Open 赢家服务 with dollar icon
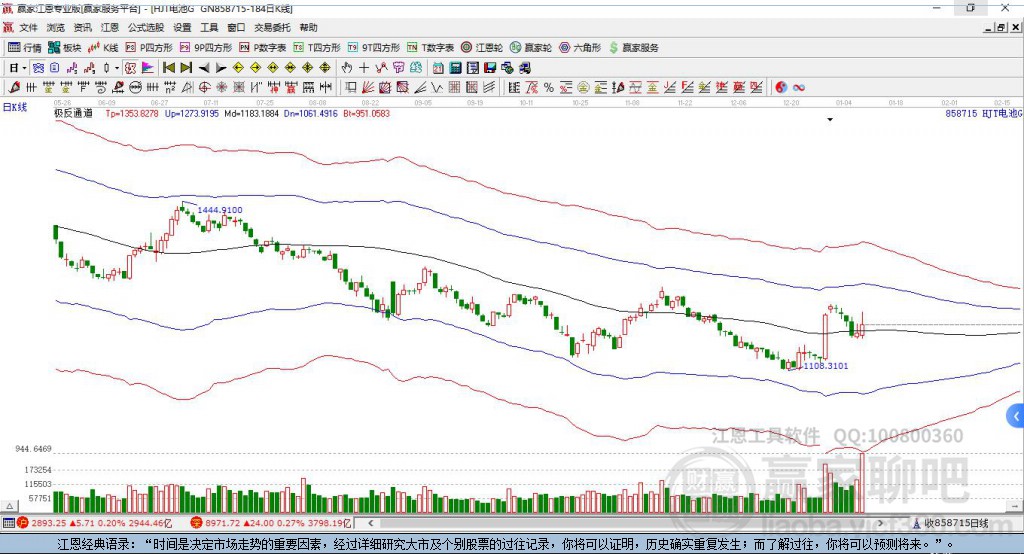The height and width of the screenshot is (554, 1024). pos(634,48)
